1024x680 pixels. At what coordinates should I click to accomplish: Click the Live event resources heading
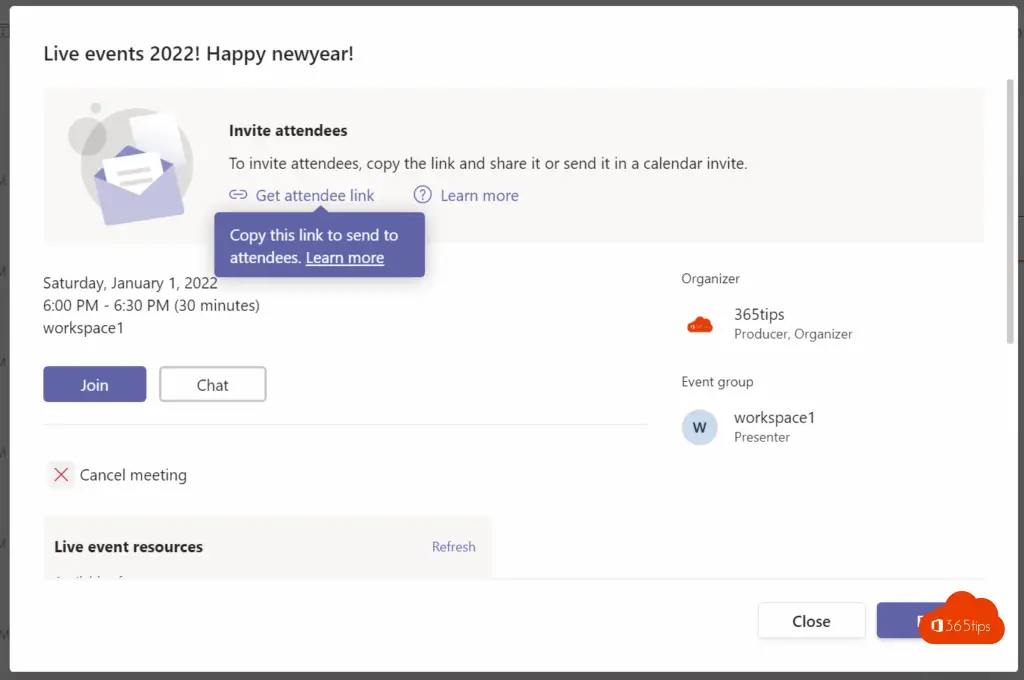tap(129, 547)
